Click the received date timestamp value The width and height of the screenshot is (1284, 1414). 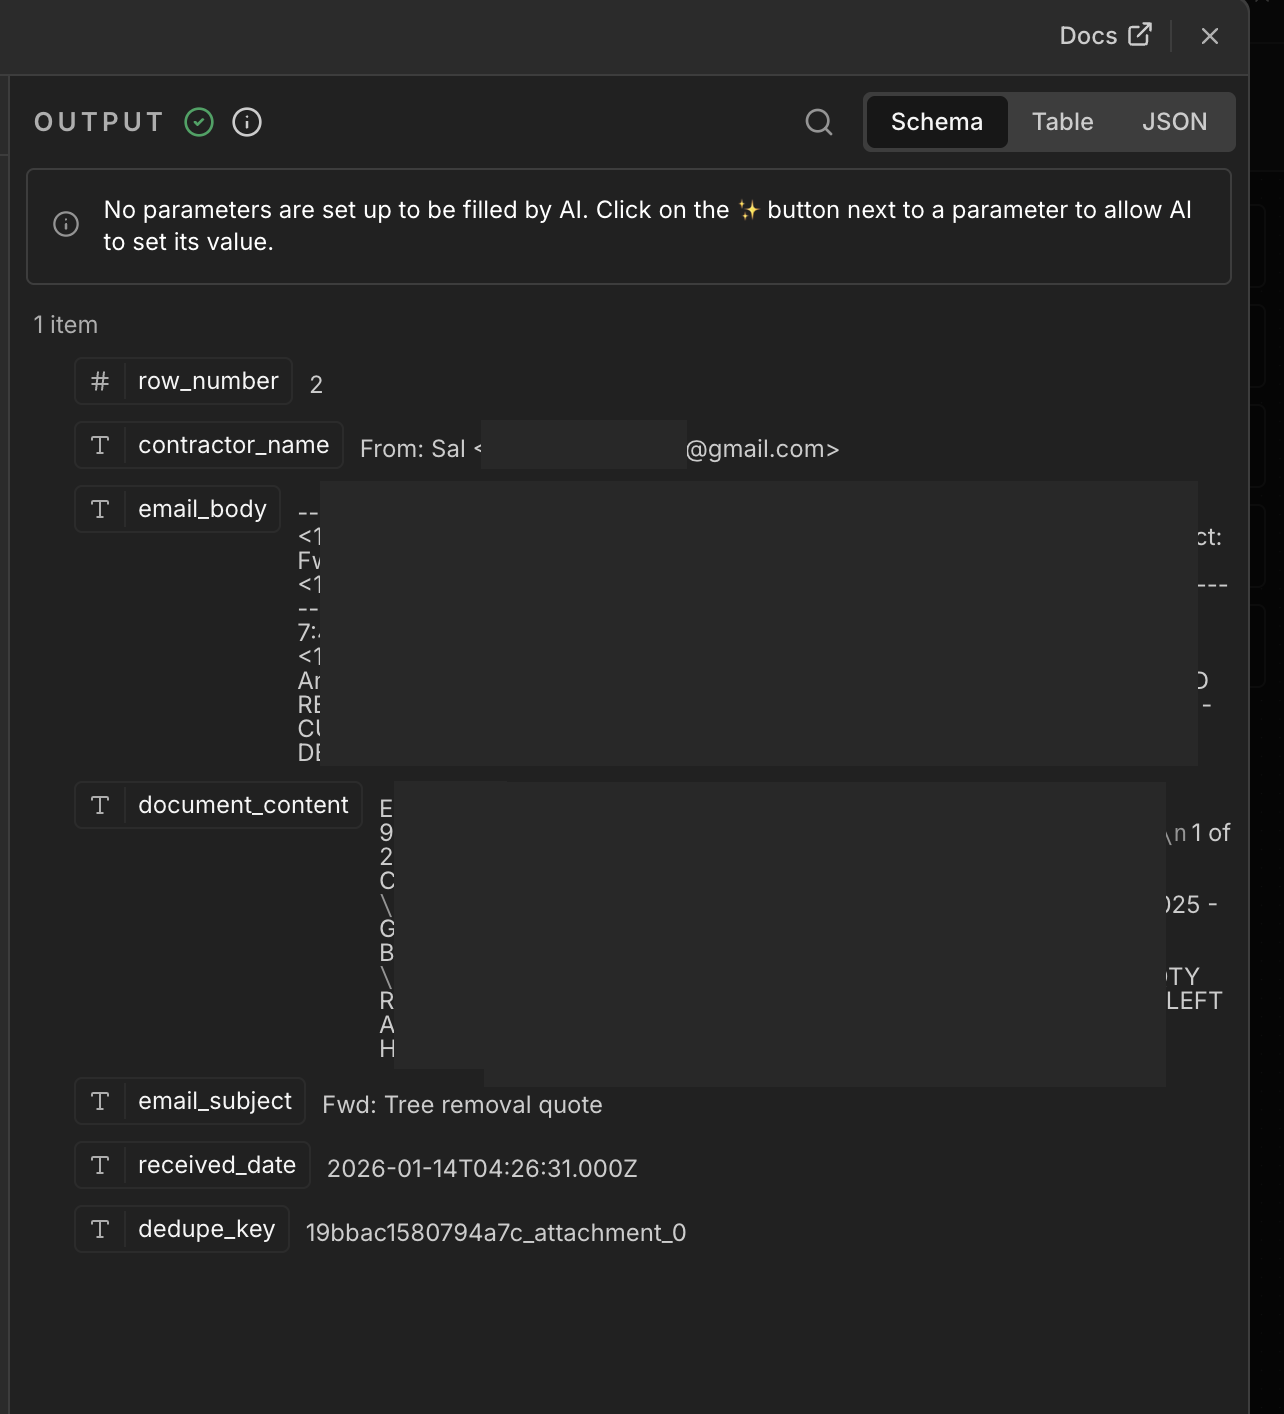482,1169
